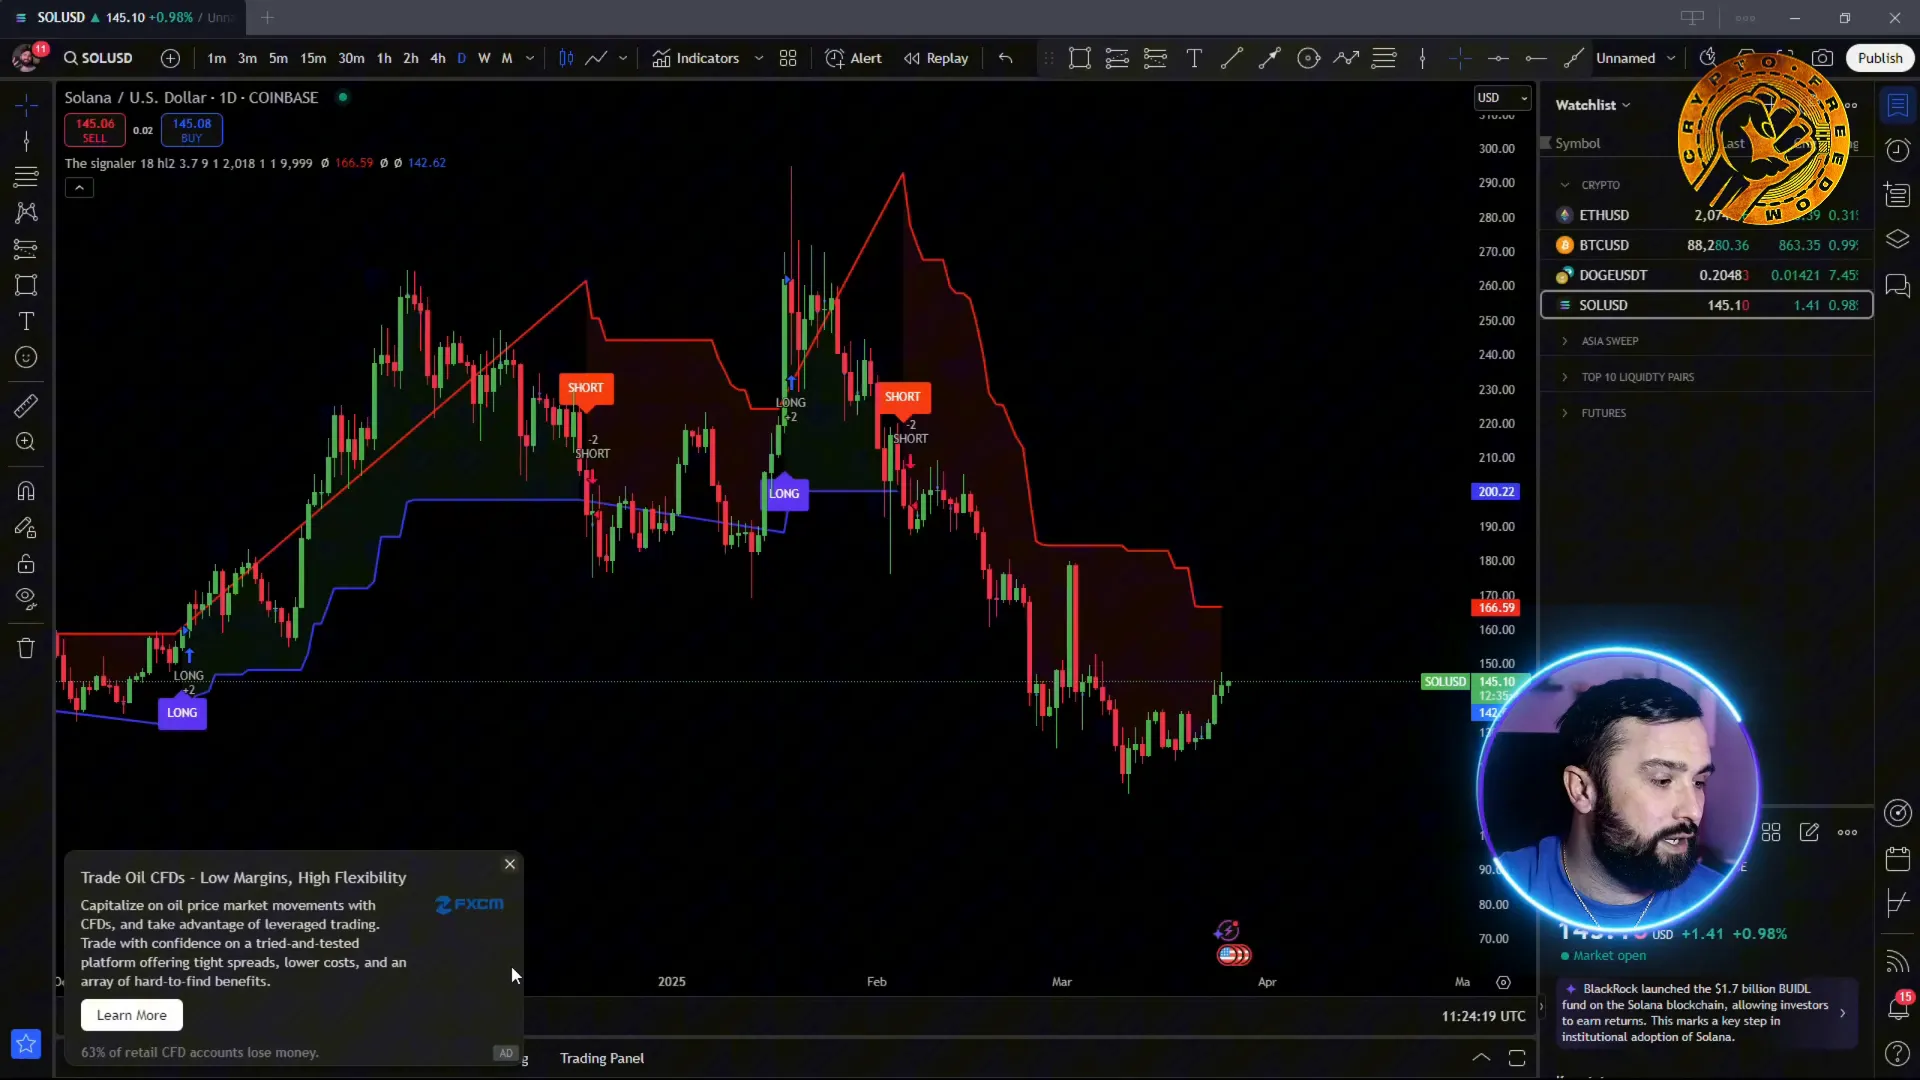Toggle stay in drawing mode
The width and height of the screenshot is (1920, 1080).
tap(26, 527)
